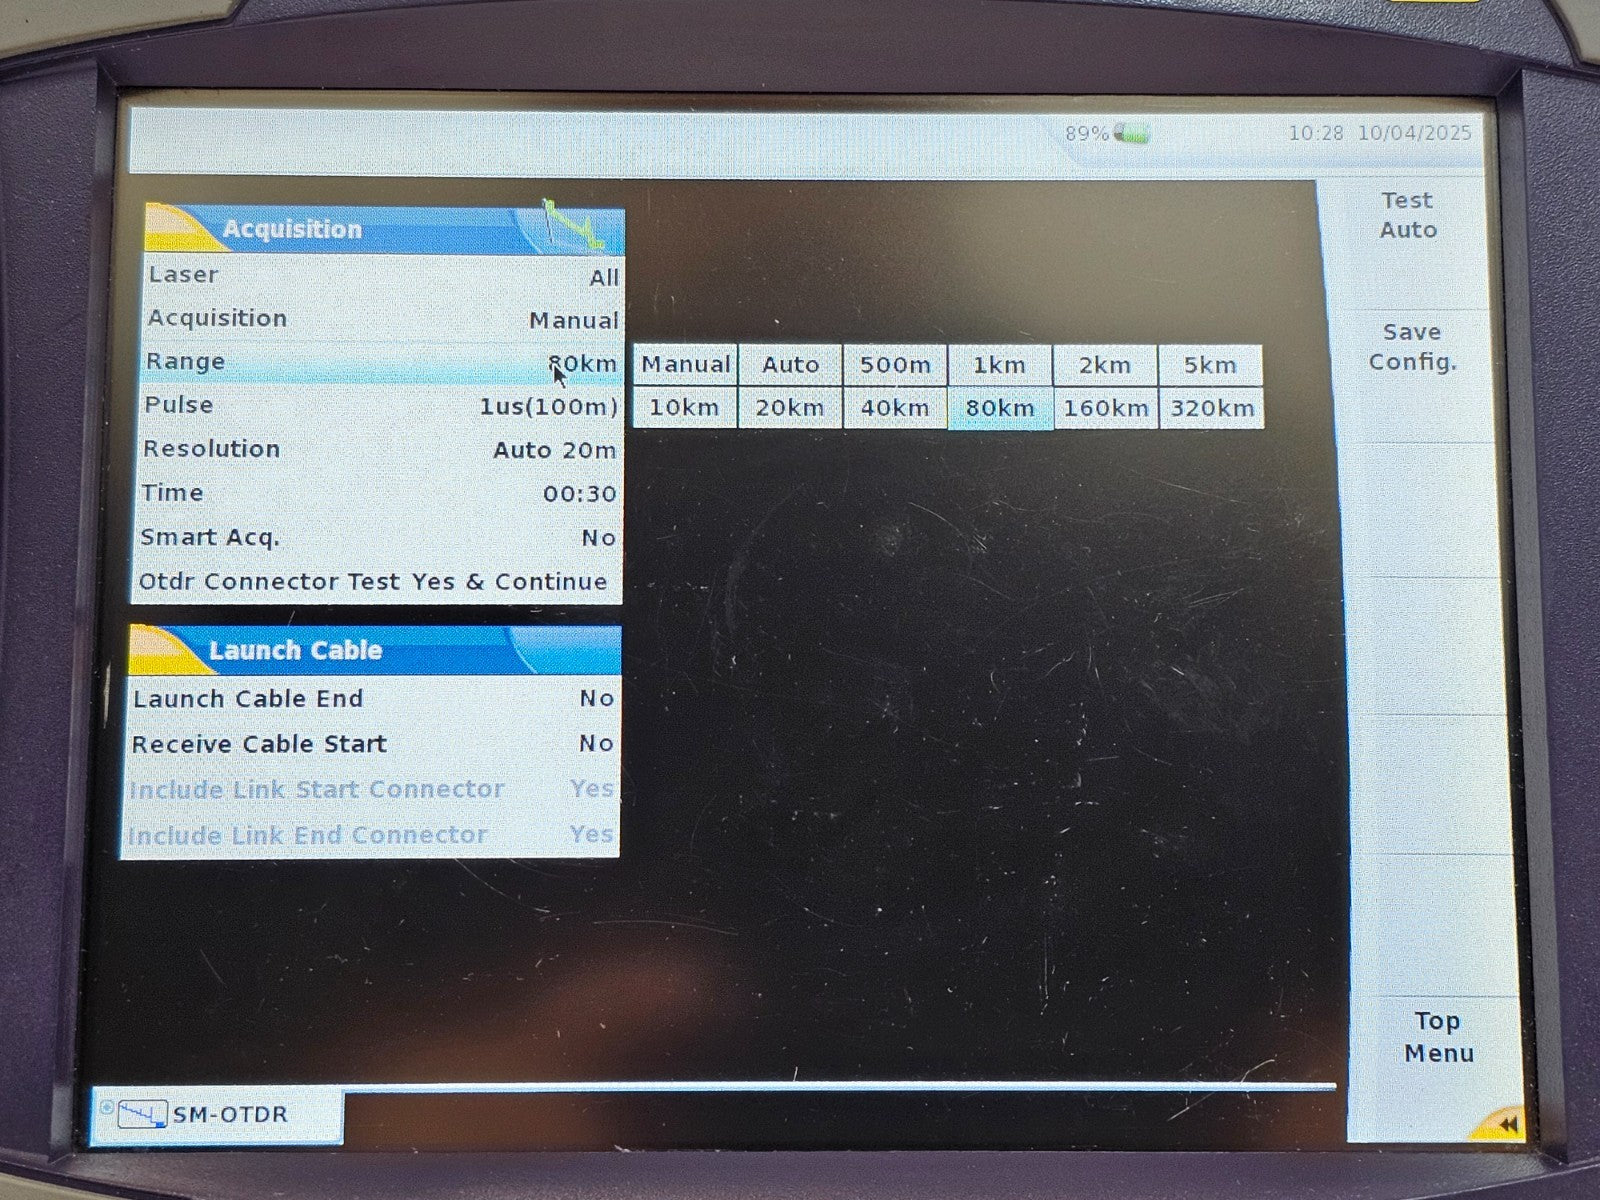Click the battery level icon
The image size is (1600, 1200).
(1132, 133)
